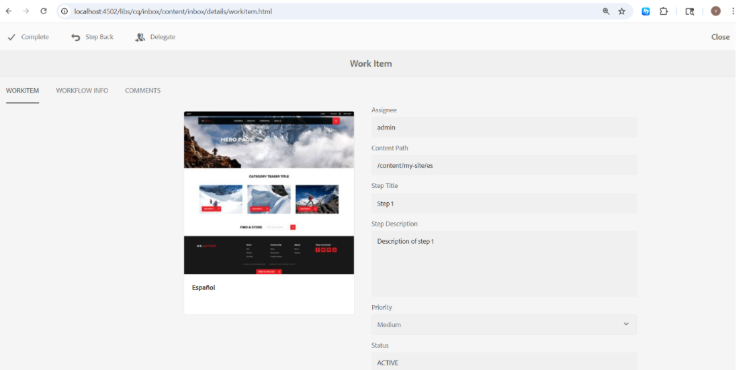Click the Priority dropdown chevron
The image size is (736, 370).
pyautogui.click(x=626, y=324)
